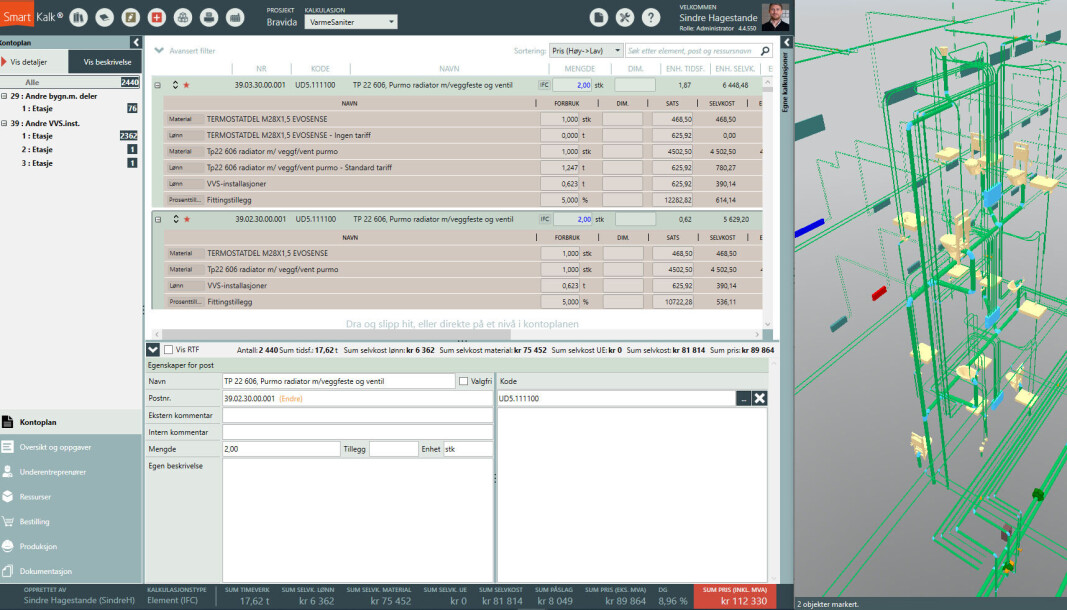Viewport: 1067px width, 610px height.
Task: Open the wrench and screwdriver settings icon
Action: pyautogui.click(x=625, y=17)
